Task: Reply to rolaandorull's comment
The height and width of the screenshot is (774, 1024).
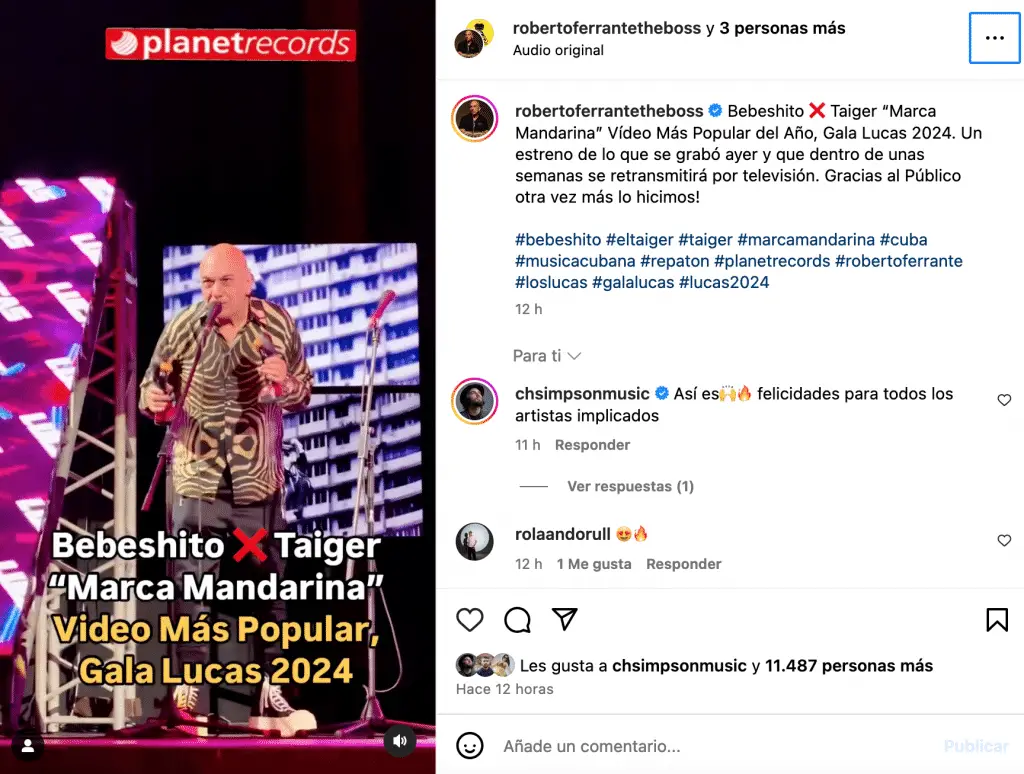Action: 683,564
